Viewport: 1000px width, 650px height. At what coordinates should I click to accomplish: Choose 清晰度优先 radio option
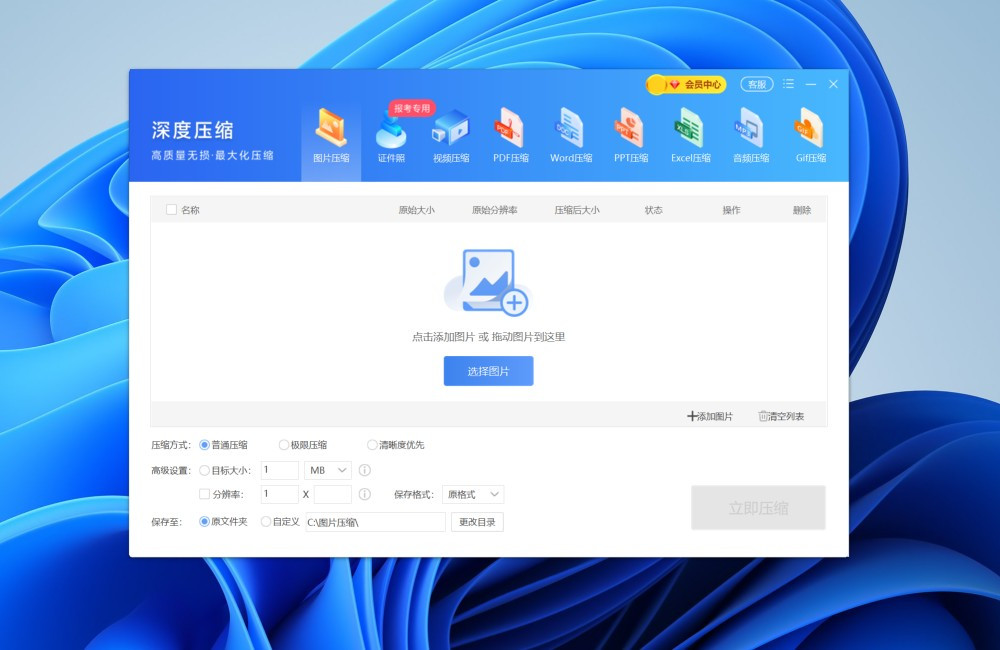(x=373, y=445)
